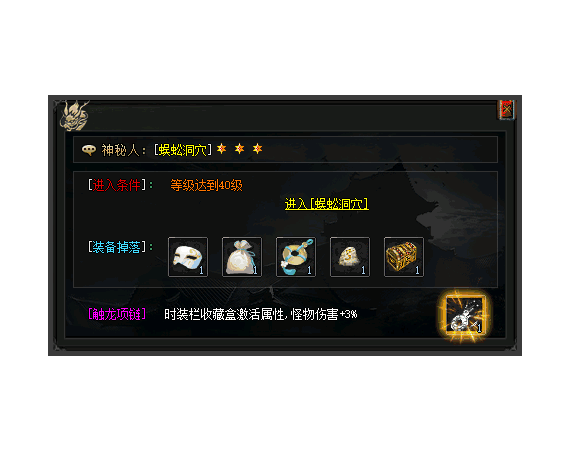
Task: Click the middle difficulty star
Action: [239, 149]
